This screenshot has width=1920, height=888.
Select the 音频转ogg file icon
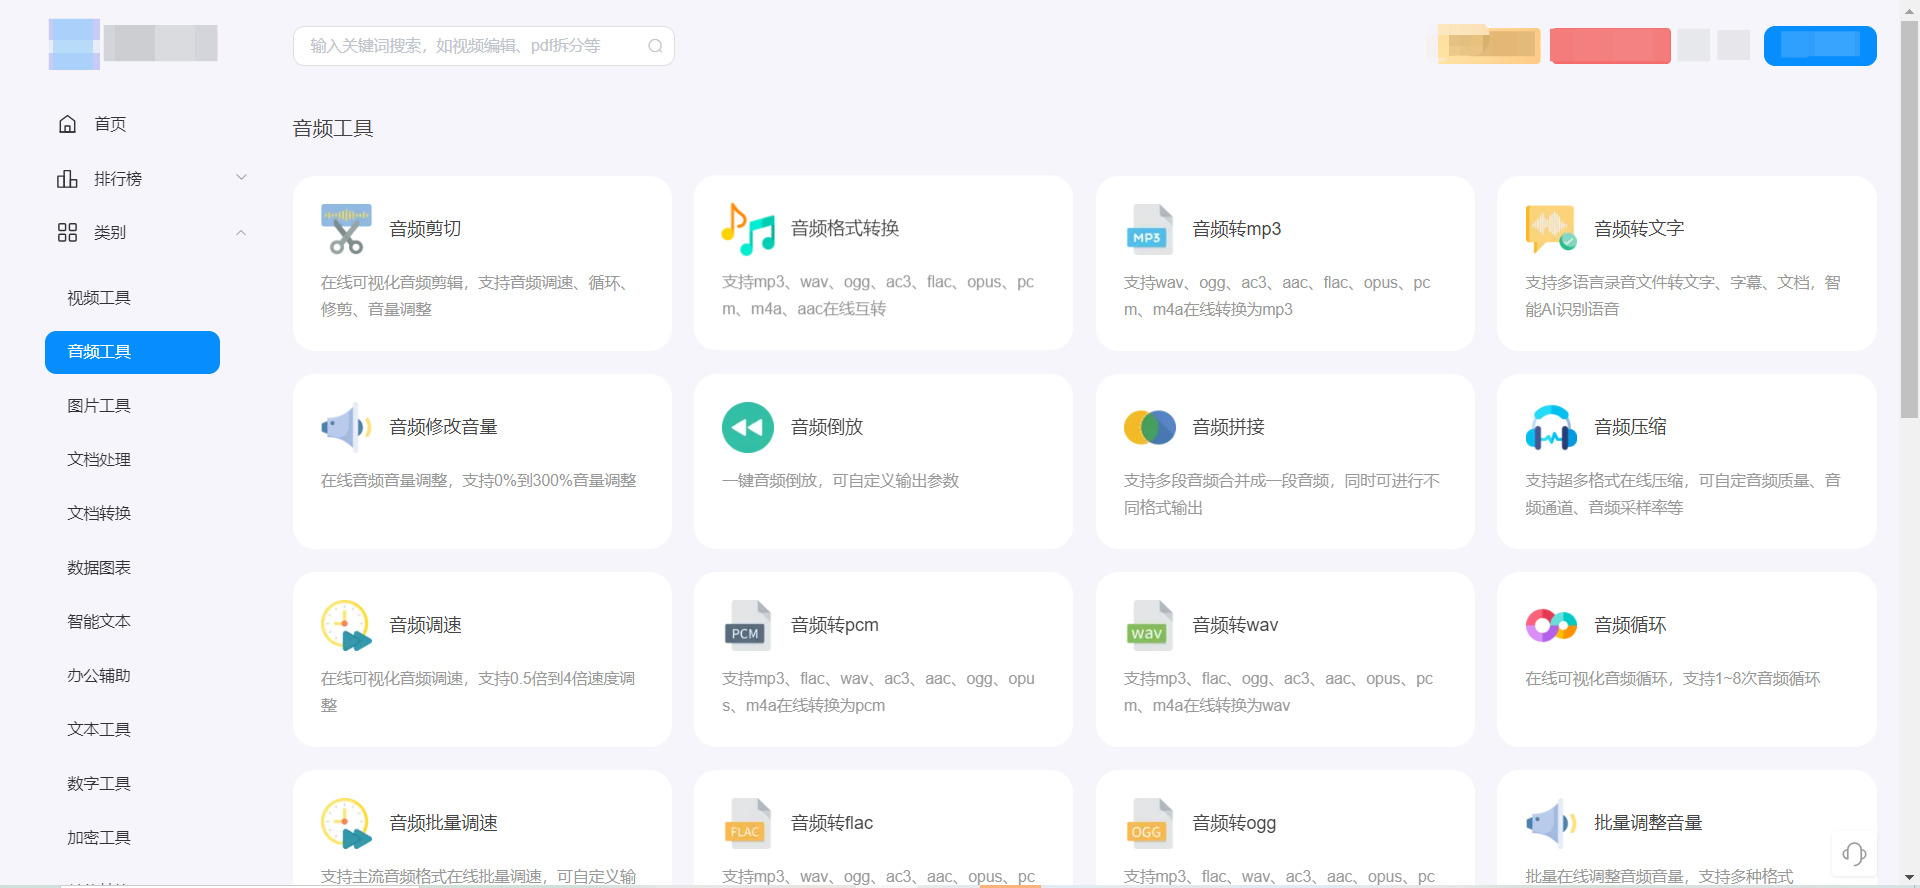(x=1150, y=823)
